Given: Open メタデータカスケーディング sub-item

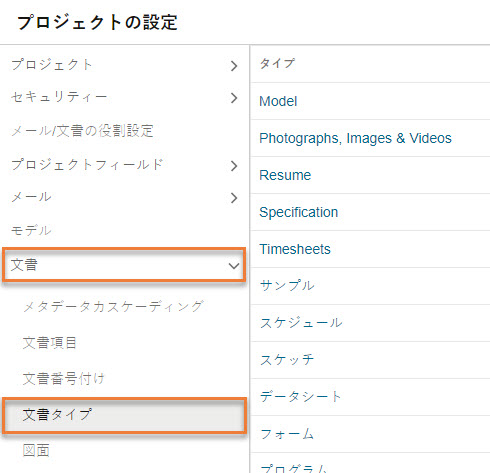Looking at the screenshot, I should [113, 306].
